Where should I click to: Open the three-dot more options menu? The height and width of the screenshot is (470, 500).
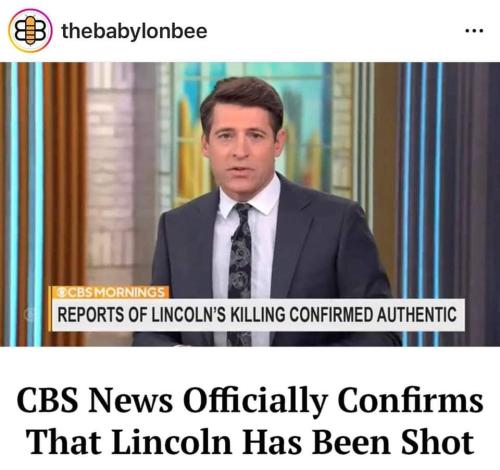click(475, 31)
